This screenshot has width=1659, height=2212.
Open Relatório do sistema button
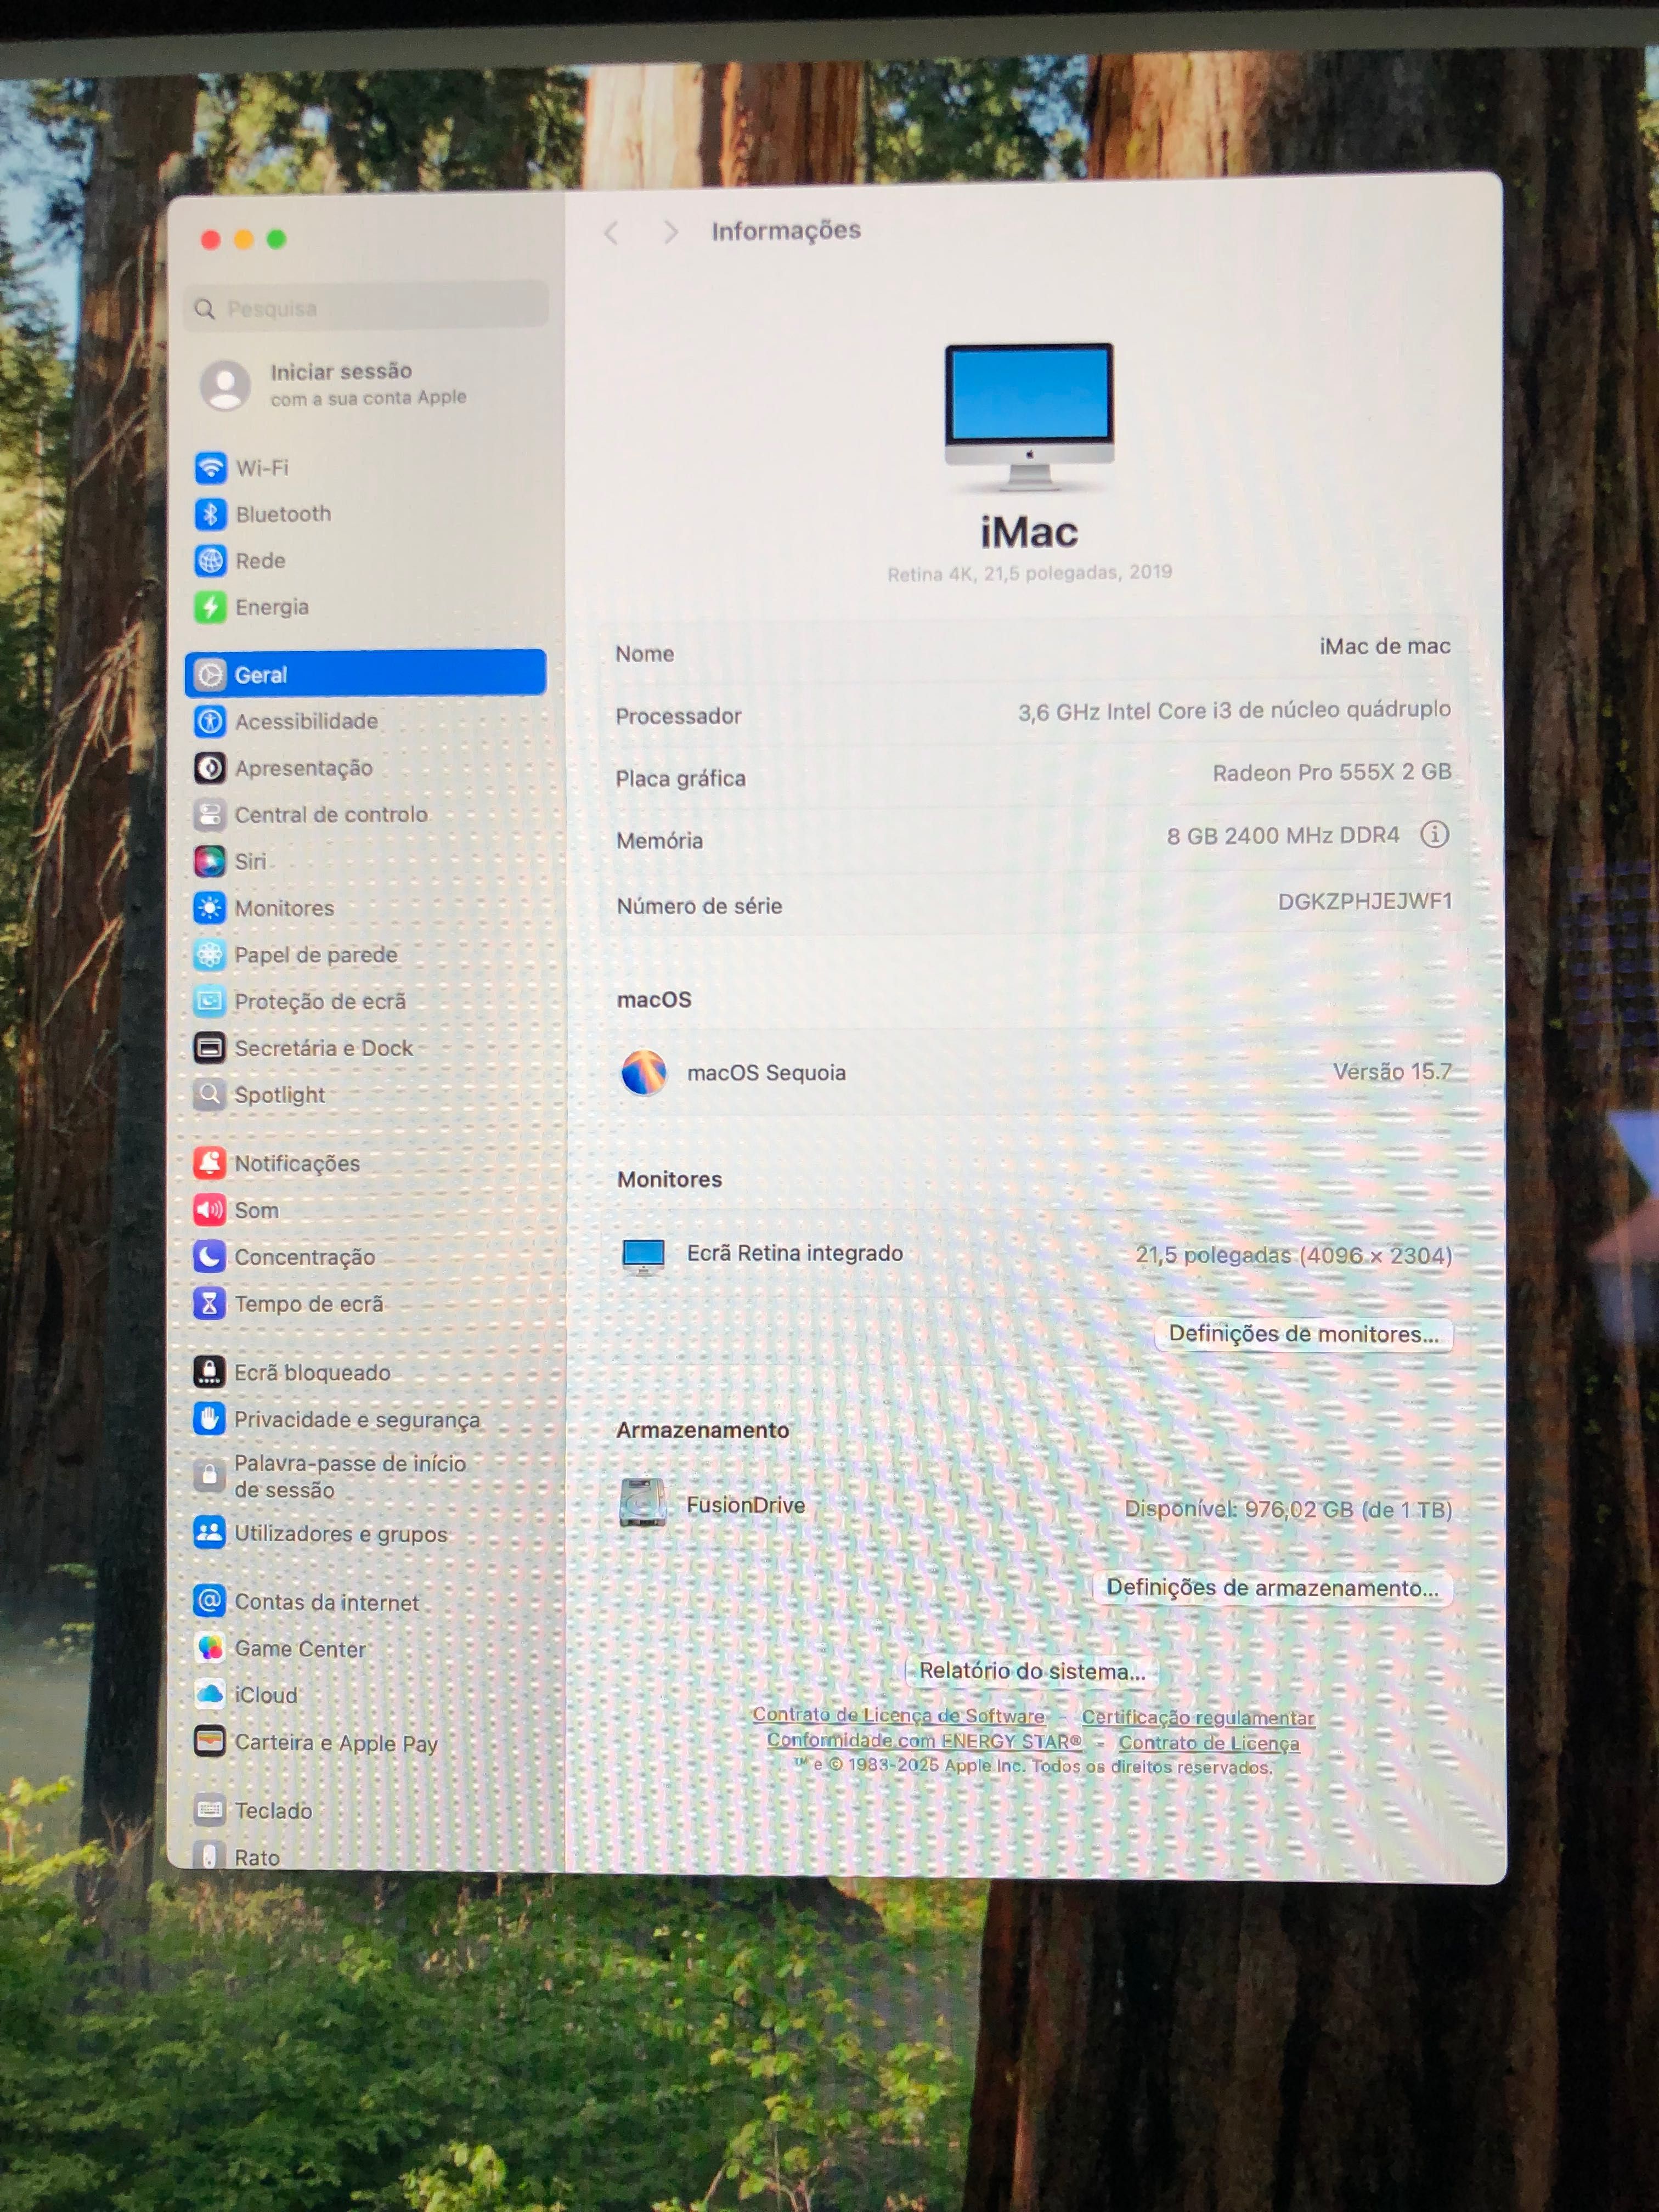click(1032, 1671)
